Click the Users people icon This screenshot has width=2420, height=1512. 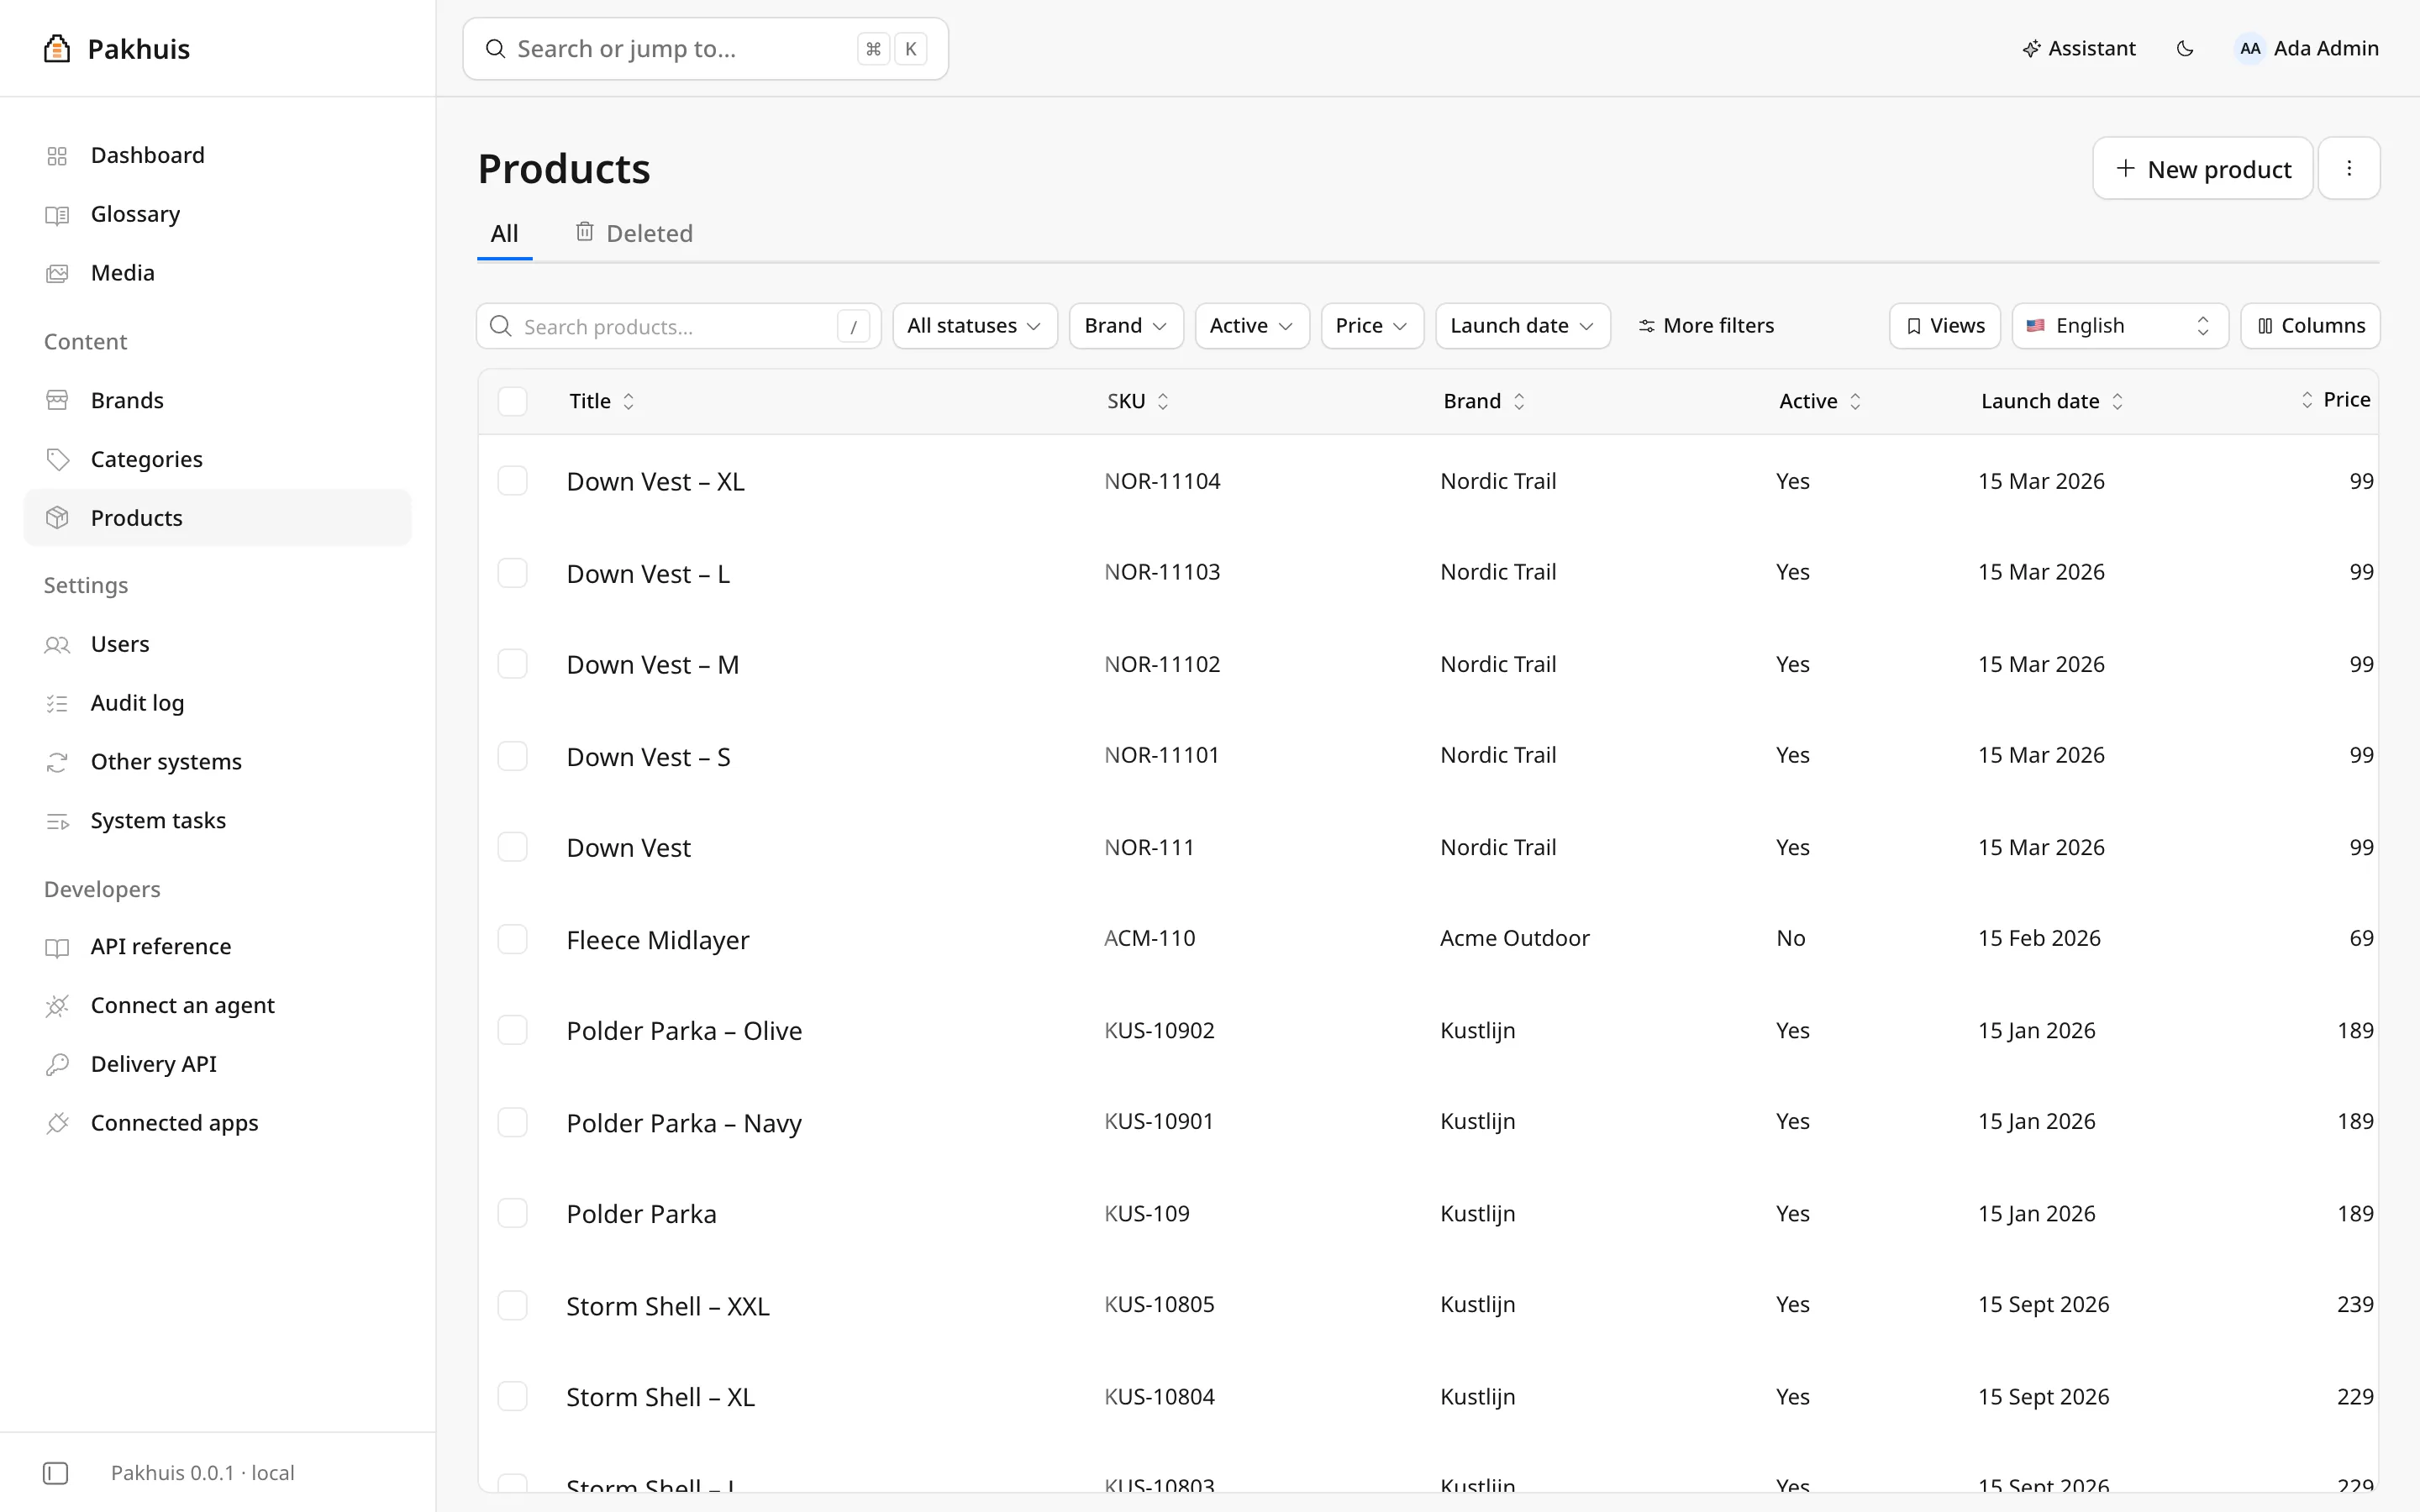click(x=57, y=644)
